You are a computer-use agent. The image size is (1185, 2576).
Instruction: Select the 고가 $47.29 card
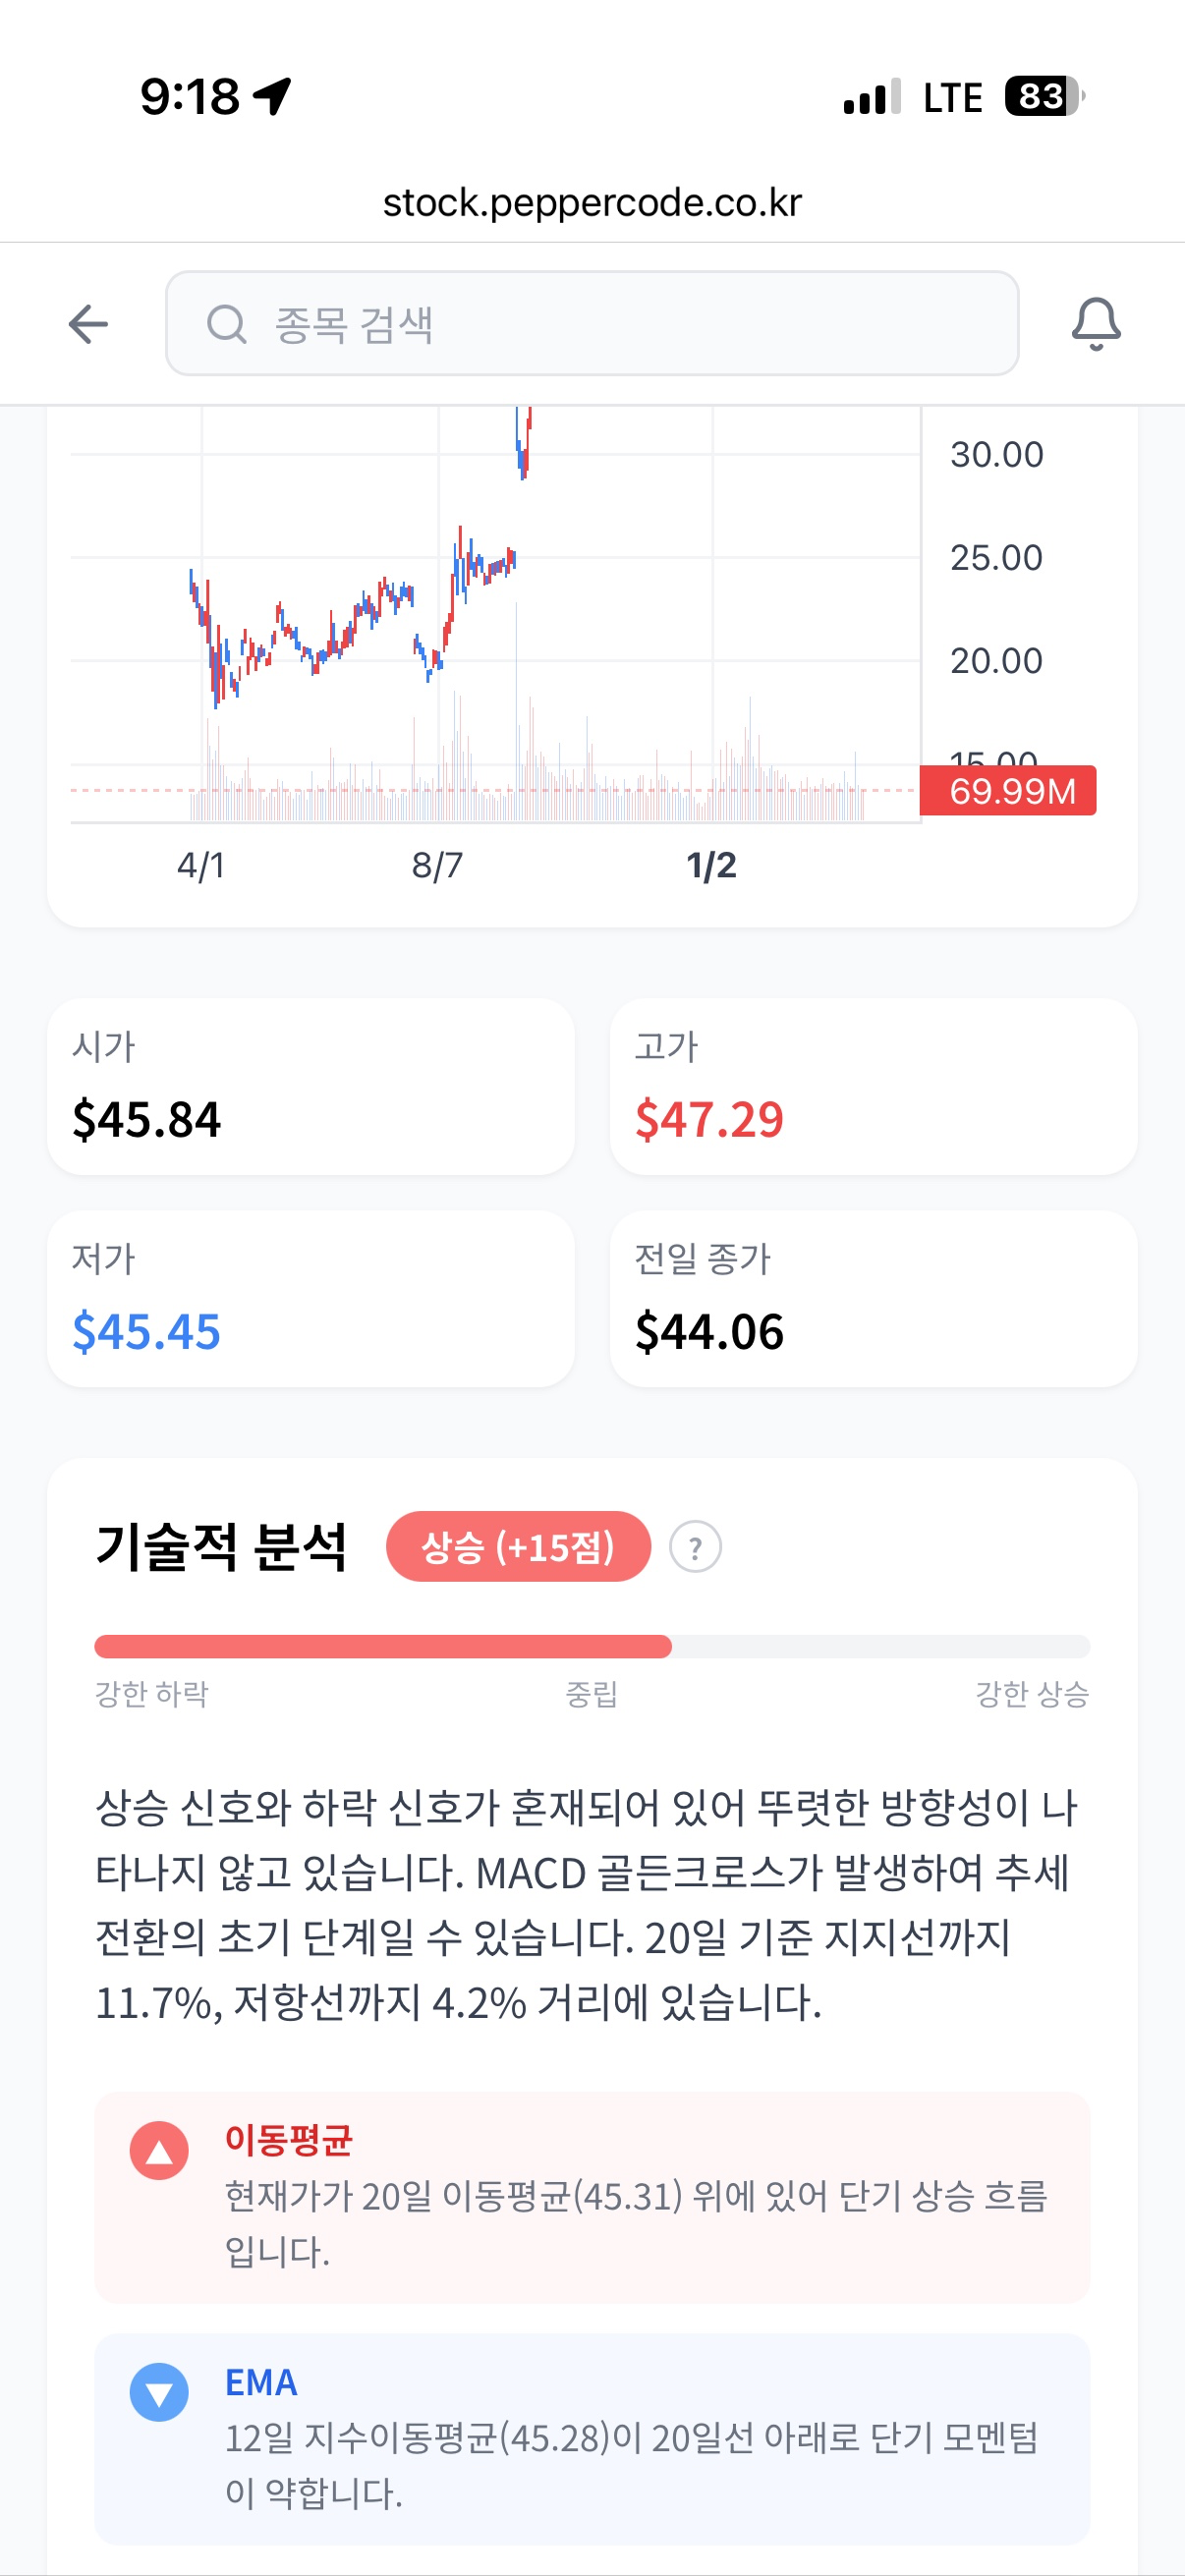point(873,1087)
